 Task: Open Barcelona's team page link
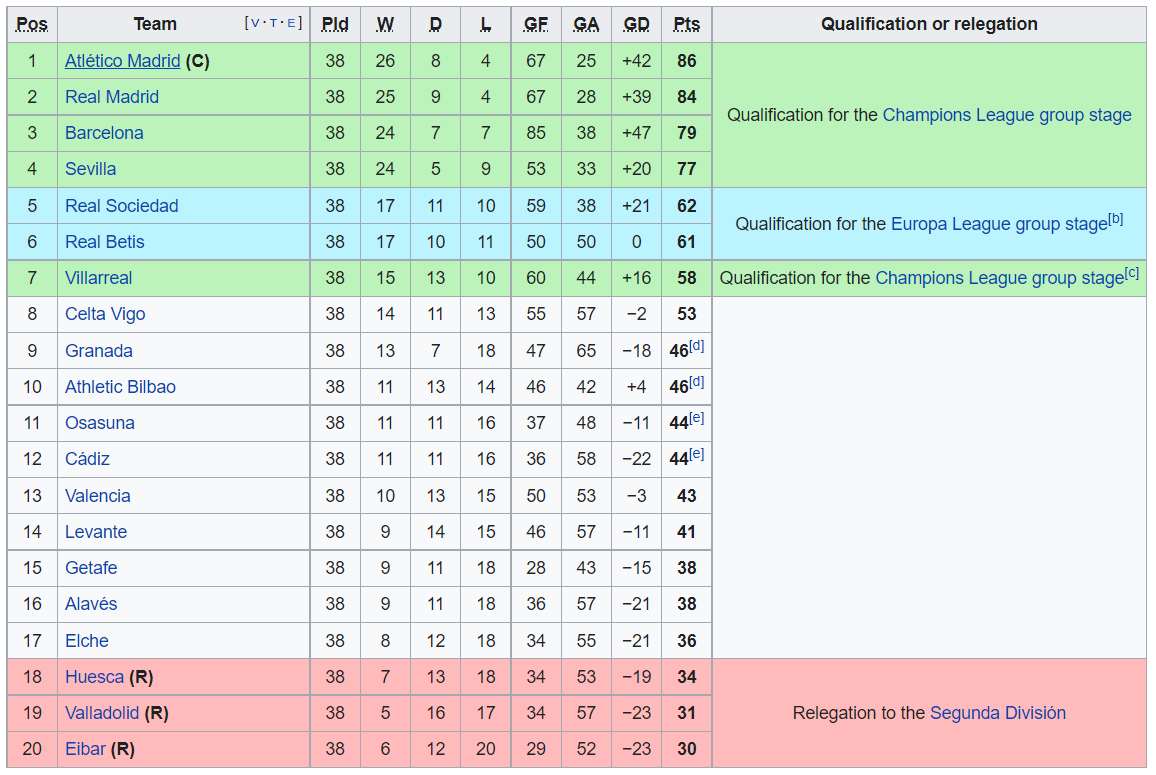[x=104, y=133]
